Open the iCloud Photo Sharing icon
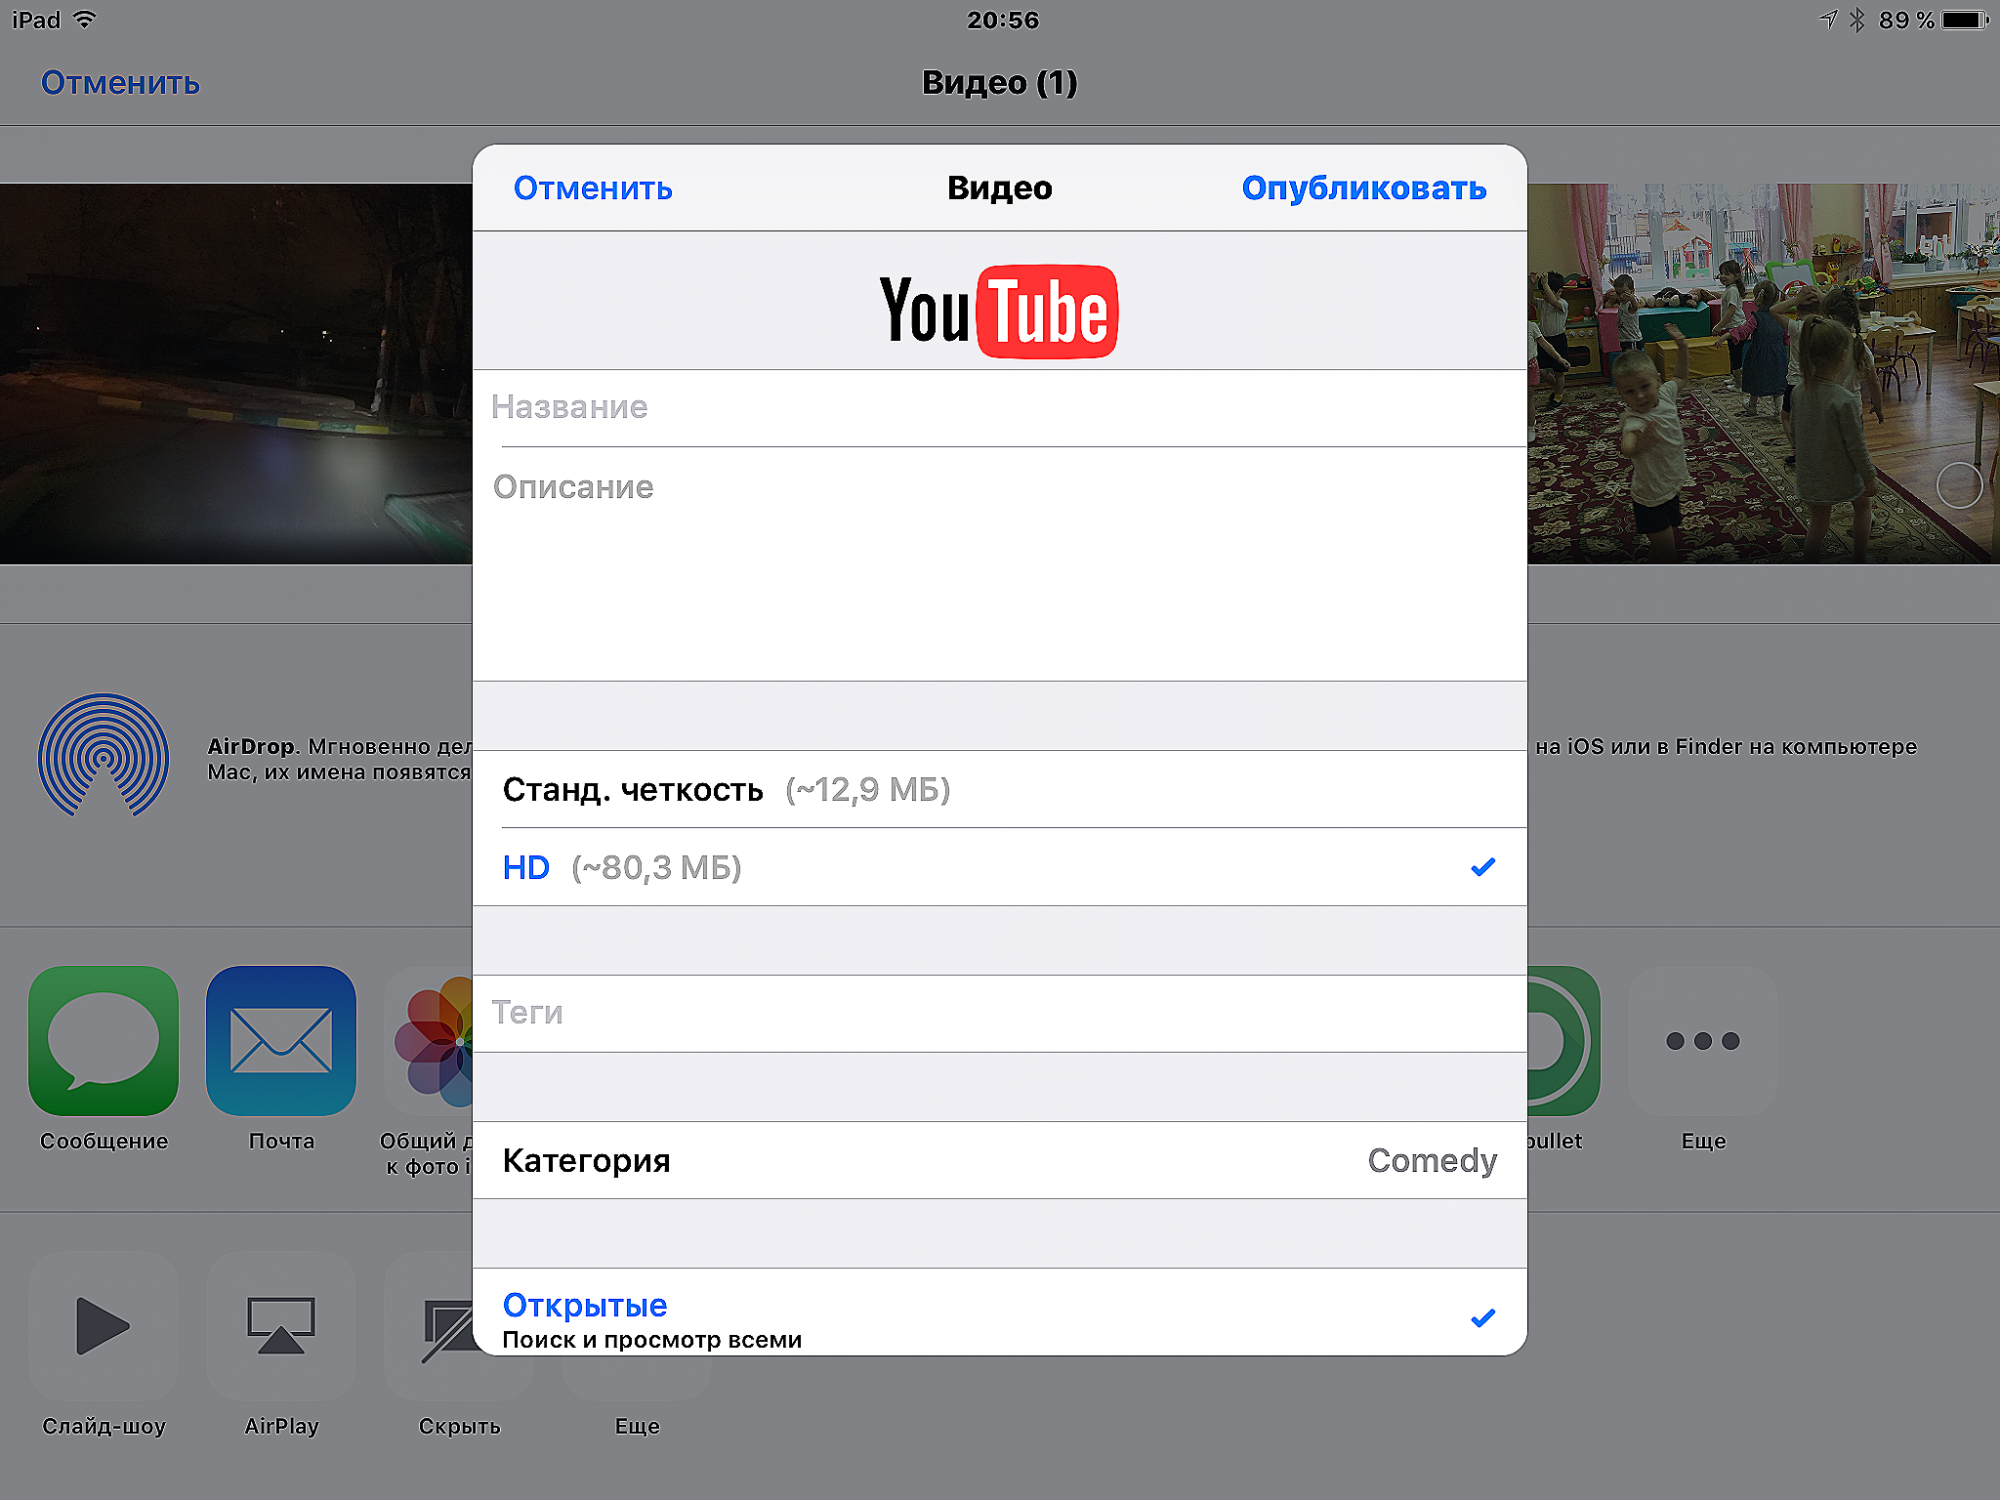This screenshot has height=1500, width=2000. (430, 1040)
